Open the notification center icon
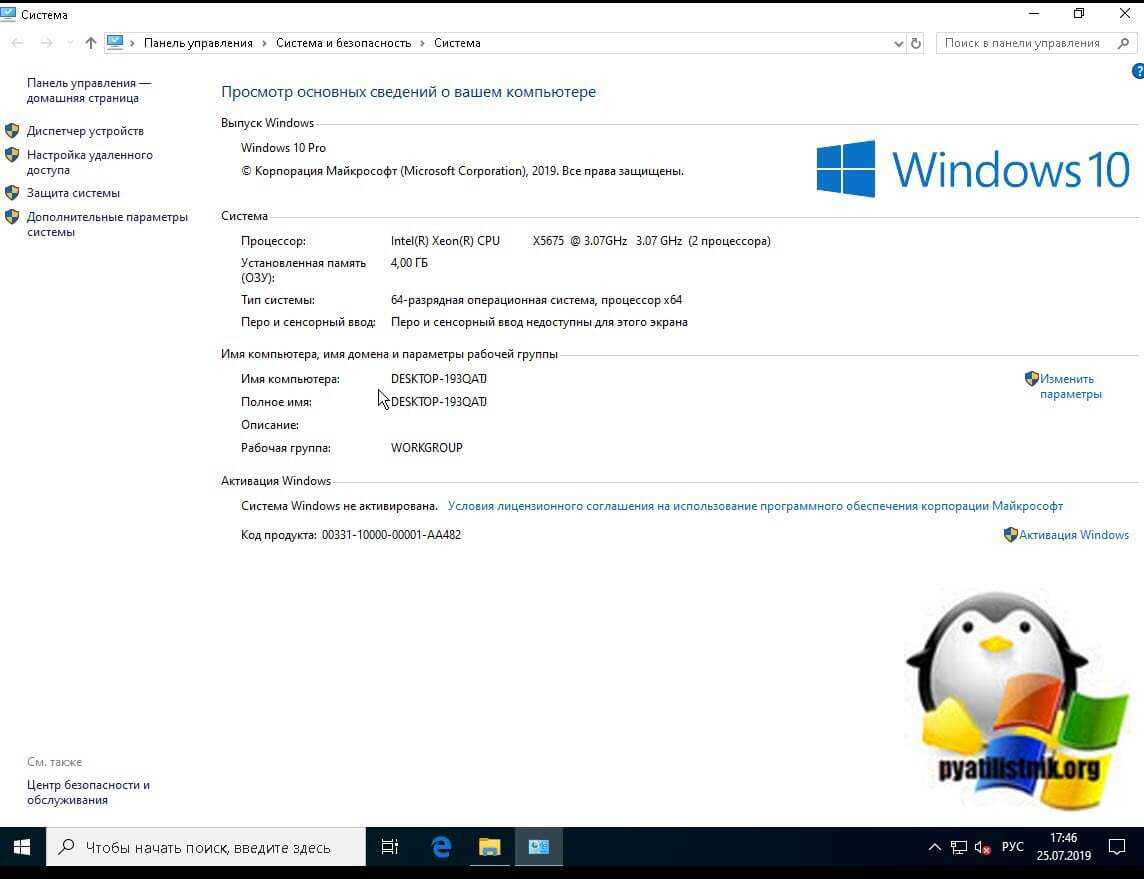Viewport: 1144px width, 879px height. click(1116, 847)
